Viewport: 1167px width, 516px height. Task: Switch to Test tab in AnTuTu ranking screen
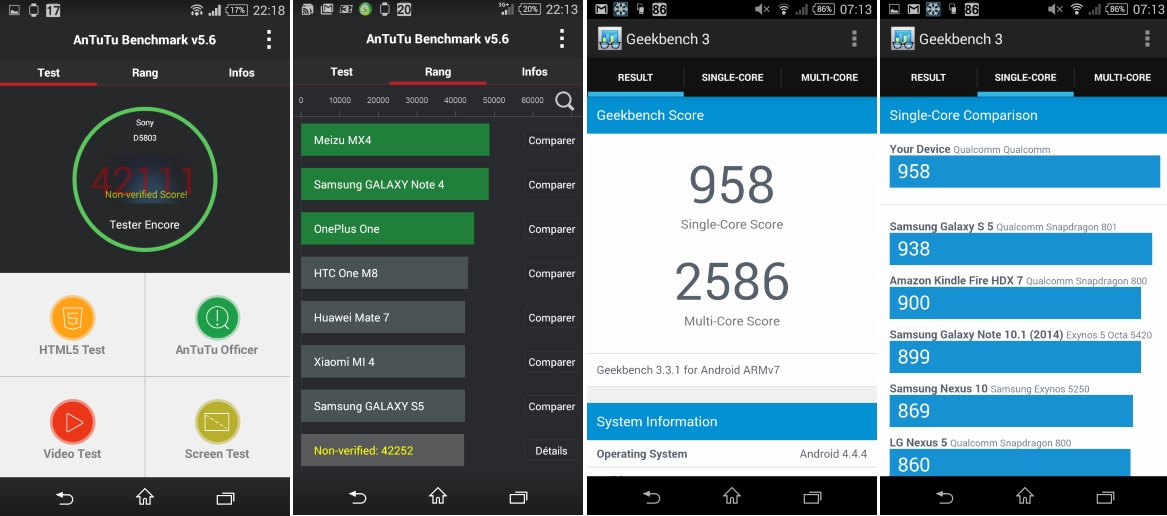tap(342, 72)
